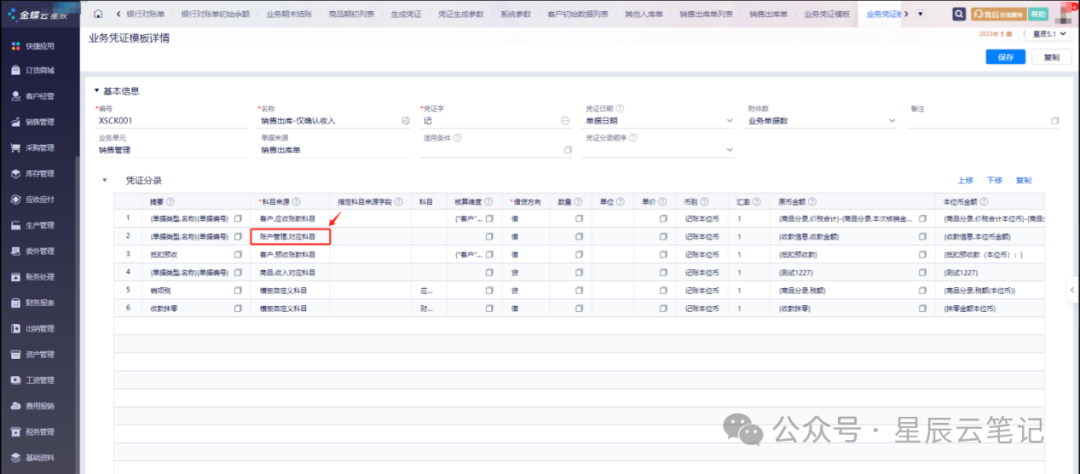Select the 商品.收入对应科目 cell in row 4
This screenshot has width=1080, height=474.
(x=290, y=273)
